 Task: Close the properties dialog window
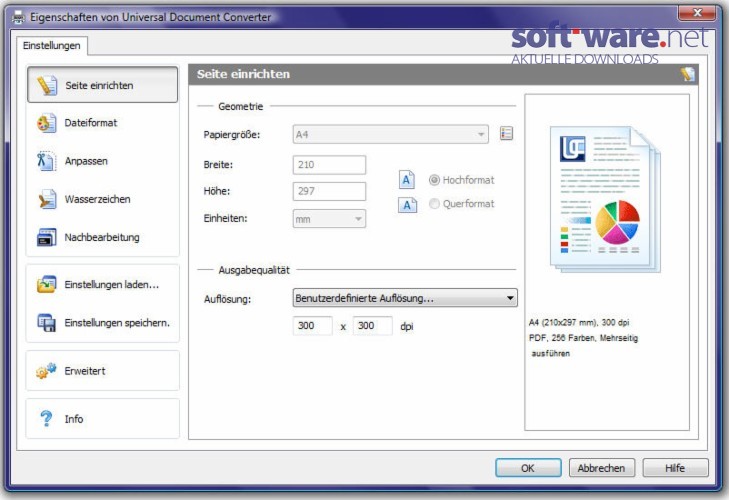[x=697, y=13]
